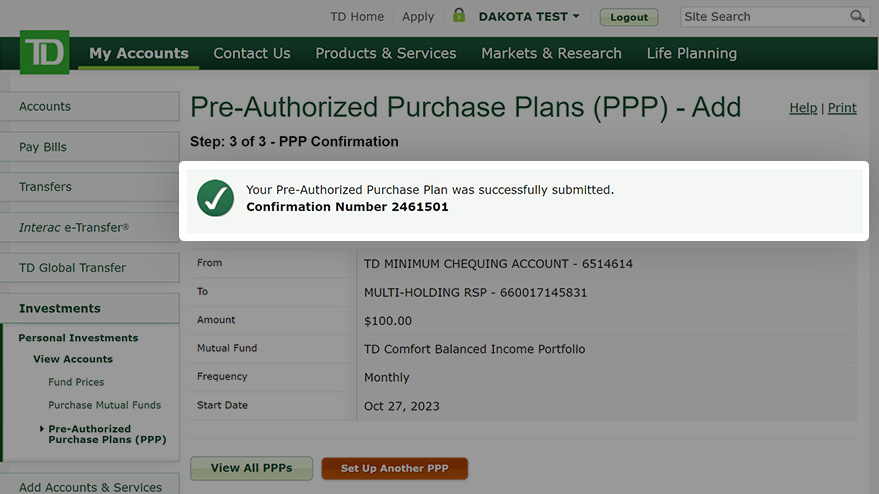Click View All PPPs button
This screenshot has width=879, height=494.
tap(251, 468)
